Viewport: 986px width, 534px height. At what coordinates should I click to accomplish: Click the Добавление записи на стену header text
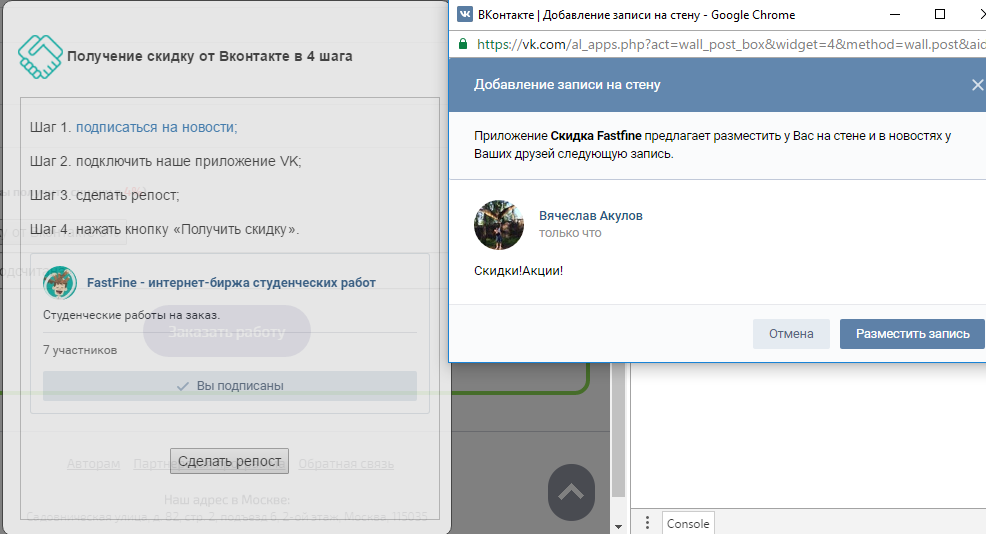click(x=567, y=85)
